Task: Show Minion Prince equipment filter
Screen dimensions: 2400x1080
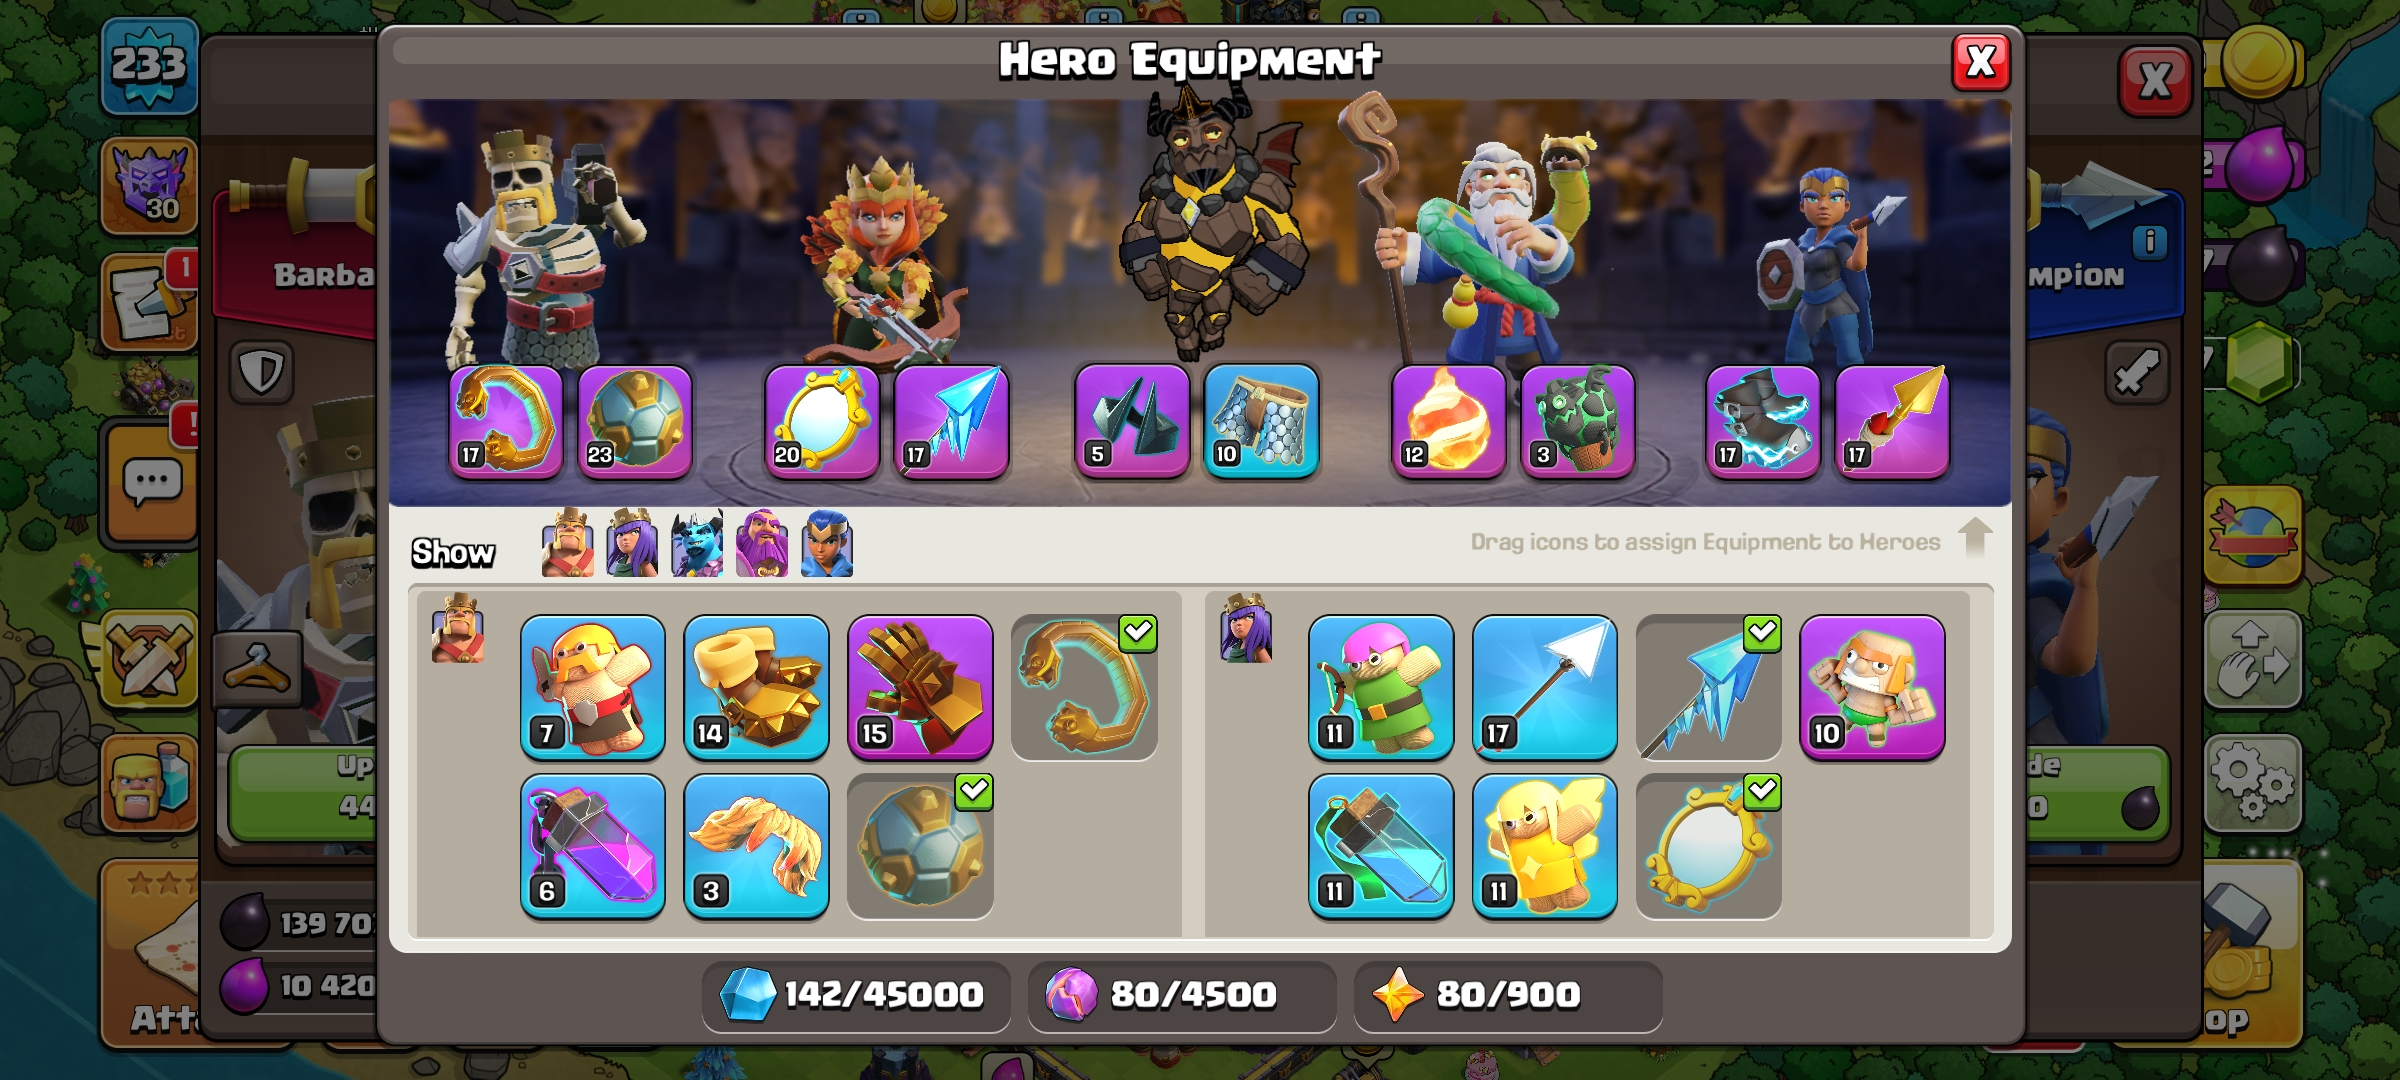Action: point(697,543)
